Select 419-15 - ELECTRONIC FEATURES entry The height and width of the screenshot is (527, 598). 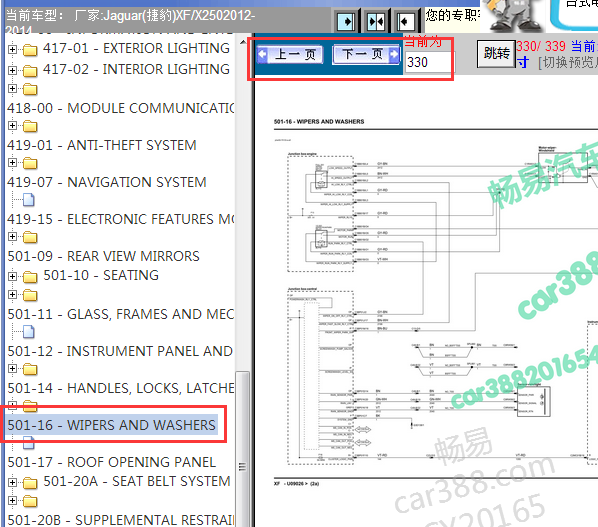click(121, 219)
